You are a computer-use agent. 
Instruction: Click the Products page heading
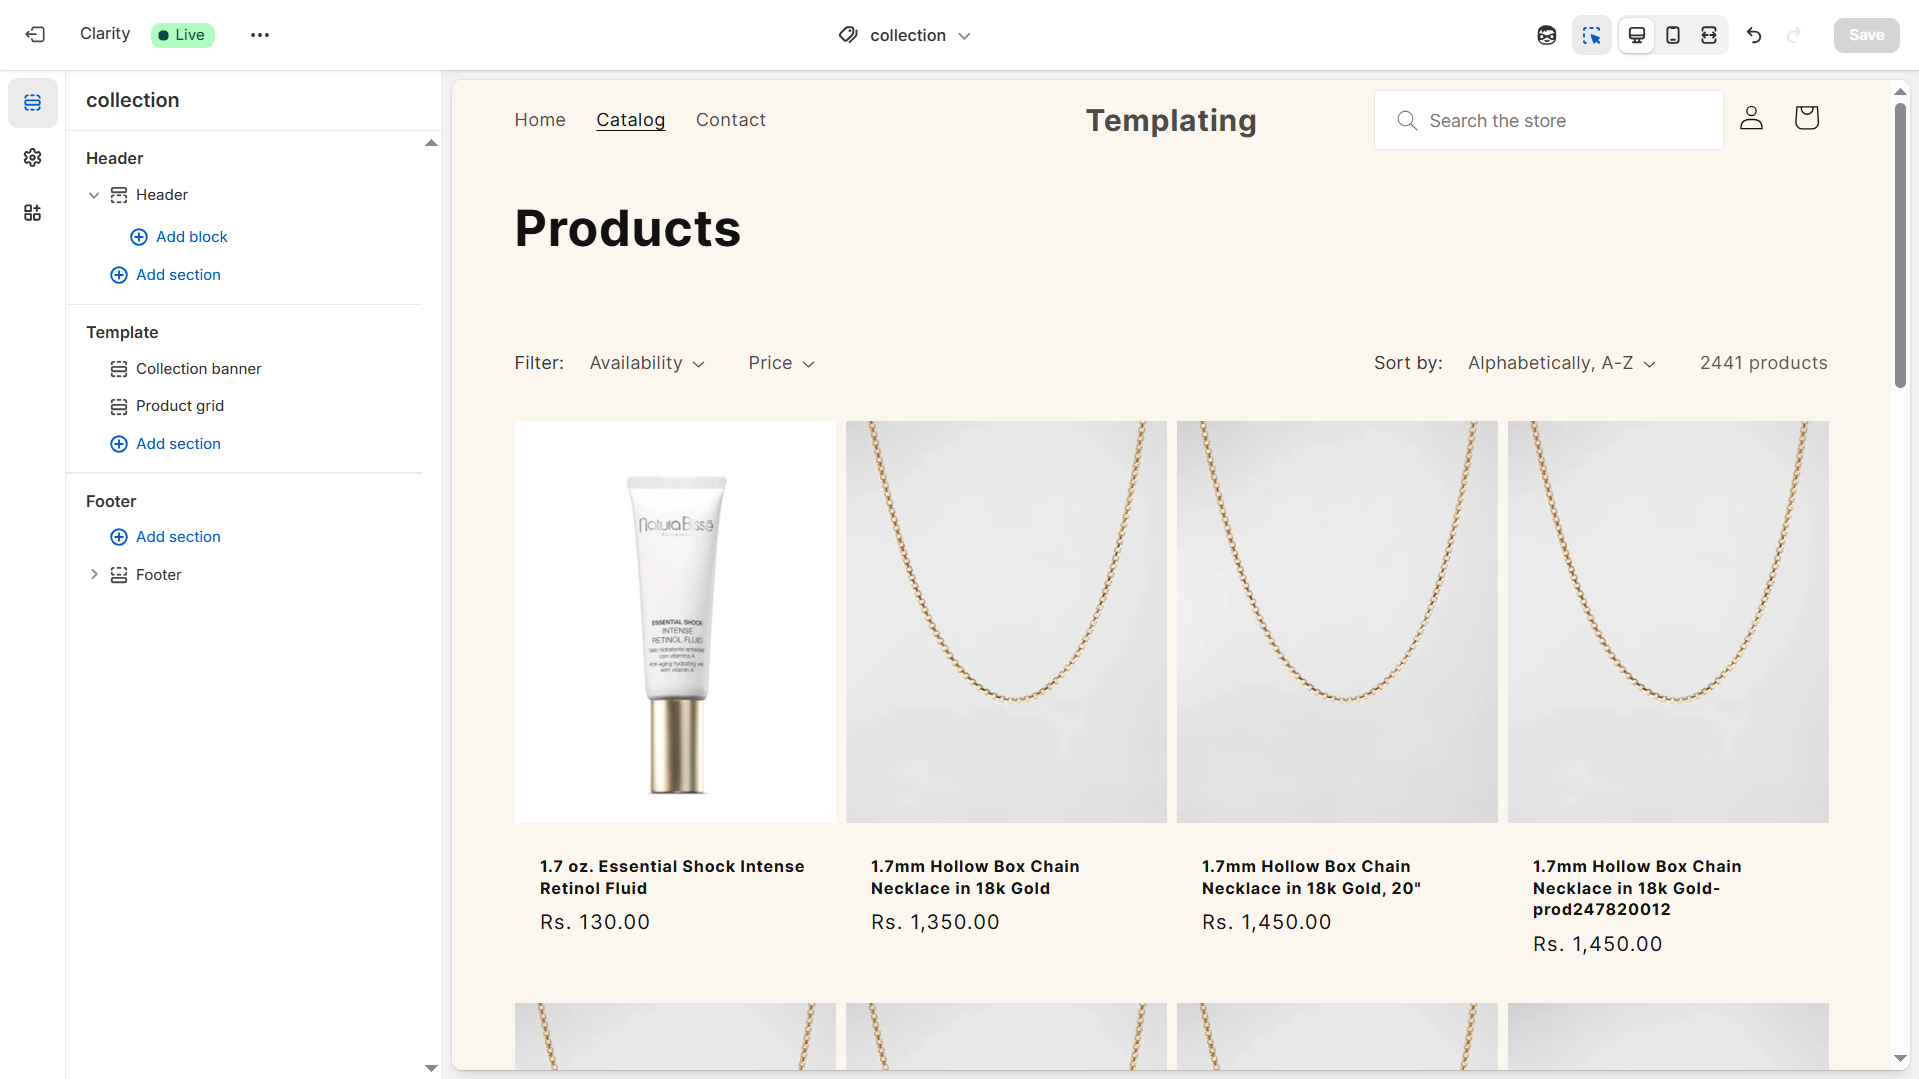[x=628, y=228]
